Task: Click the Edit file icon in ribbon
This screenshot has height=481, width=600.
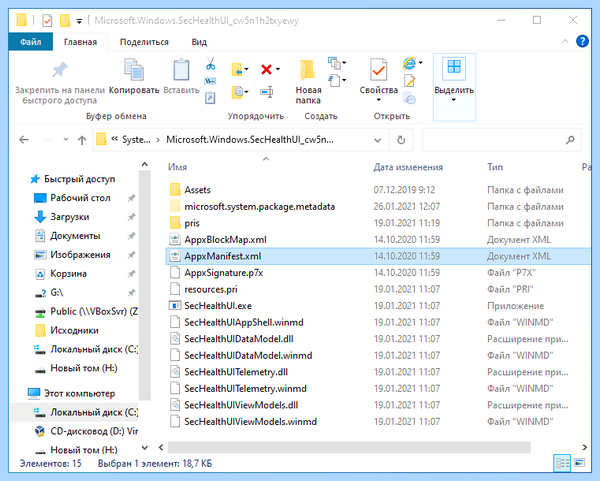Action: click(x=409, y=81)
